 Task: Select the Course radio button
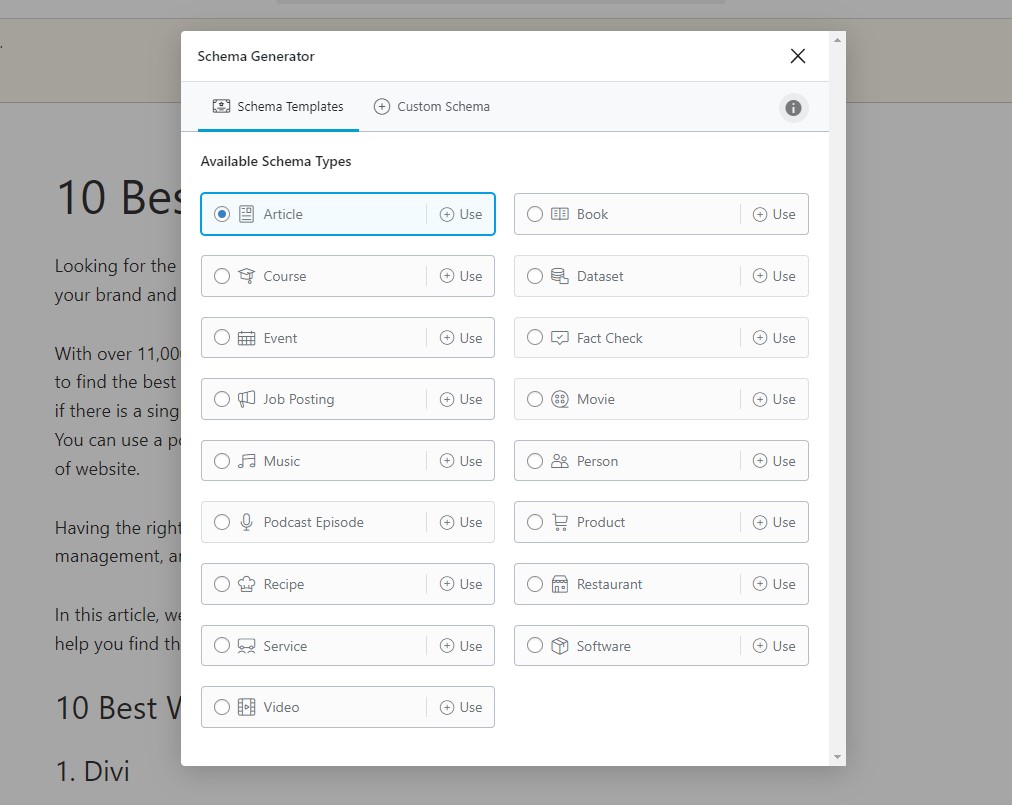[221, 276]
